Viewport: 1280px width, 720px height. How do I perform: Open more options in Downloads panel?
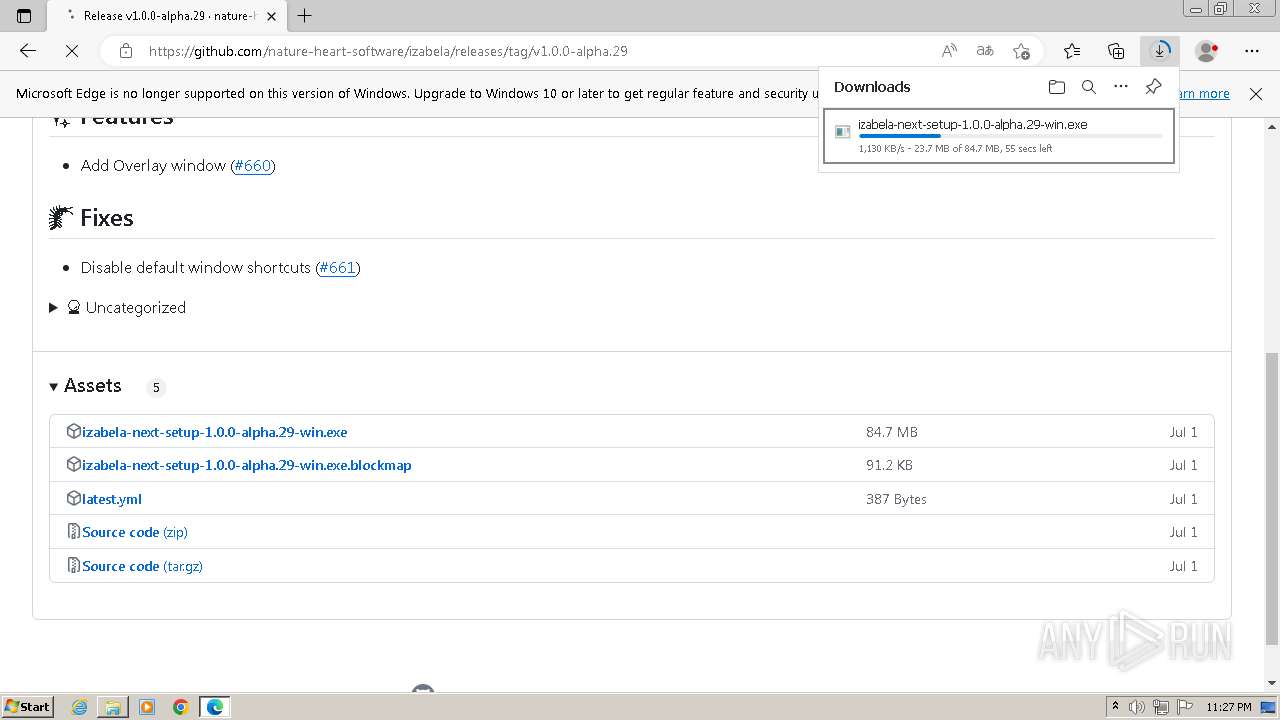pyautogui.click(x=1121, y=87)
